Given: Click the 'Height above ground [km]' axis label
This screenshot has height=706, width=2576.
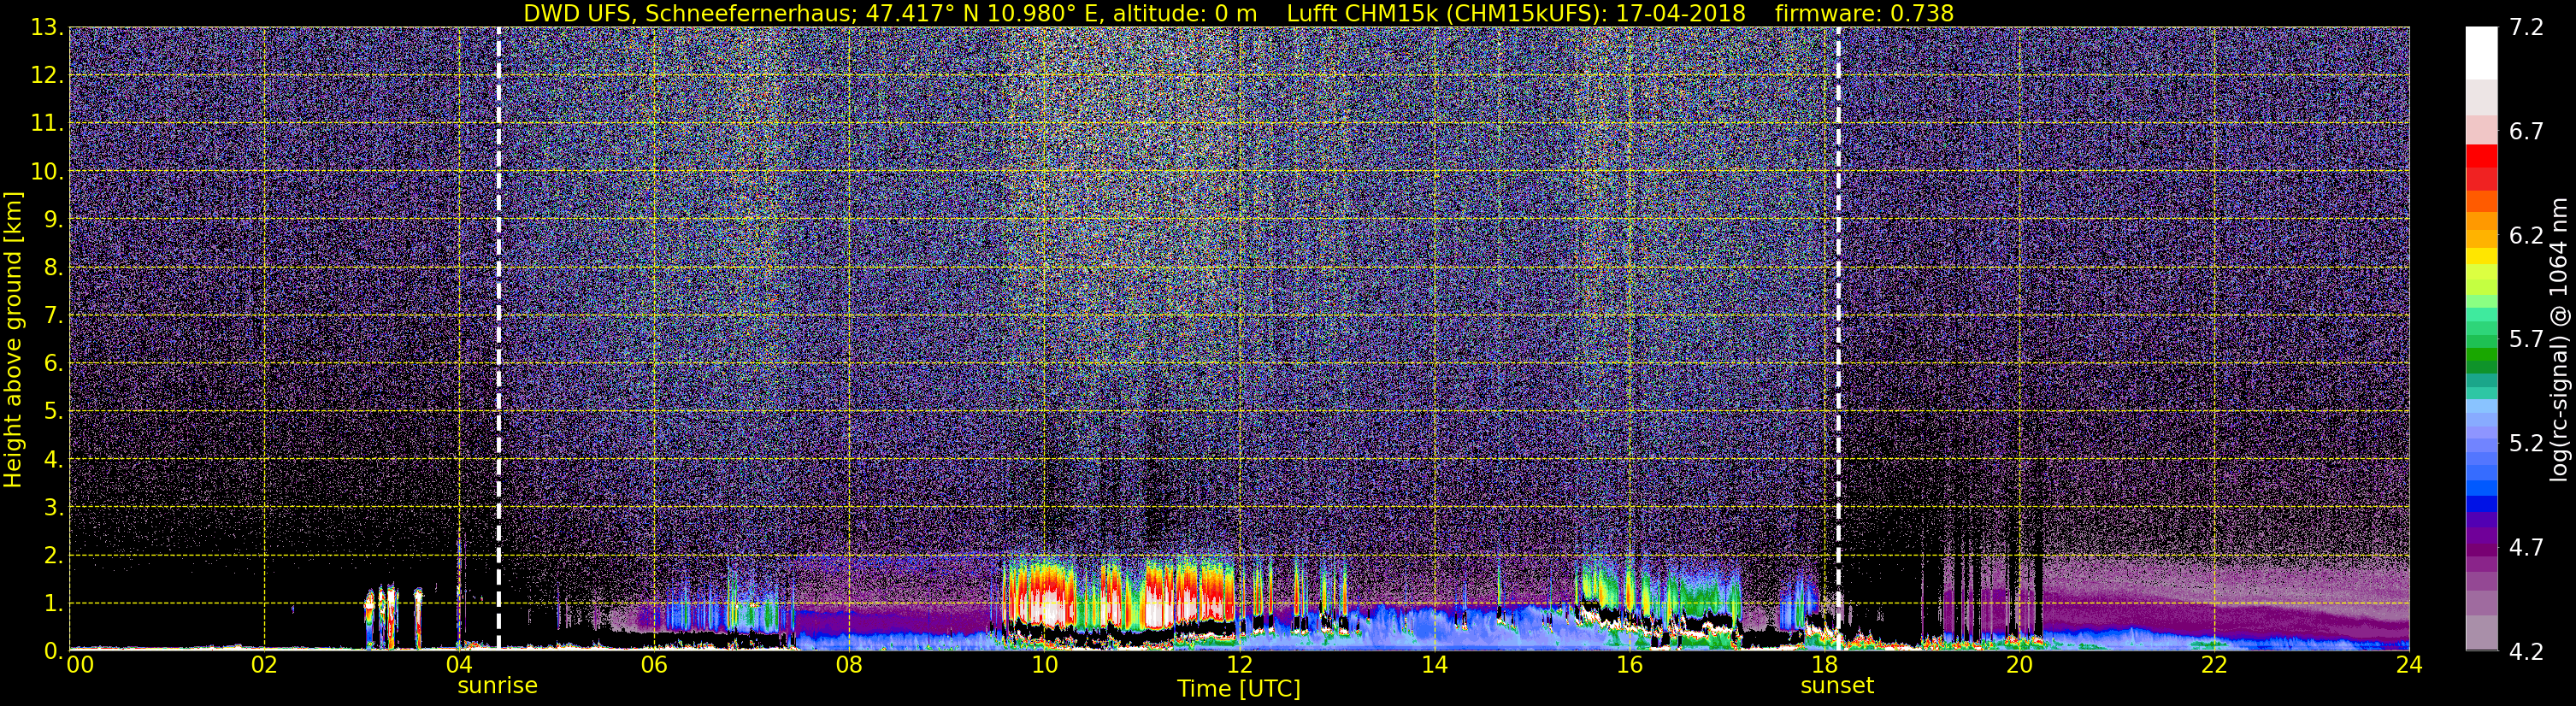Looking at the screenshot, I should tap(13, 340).
